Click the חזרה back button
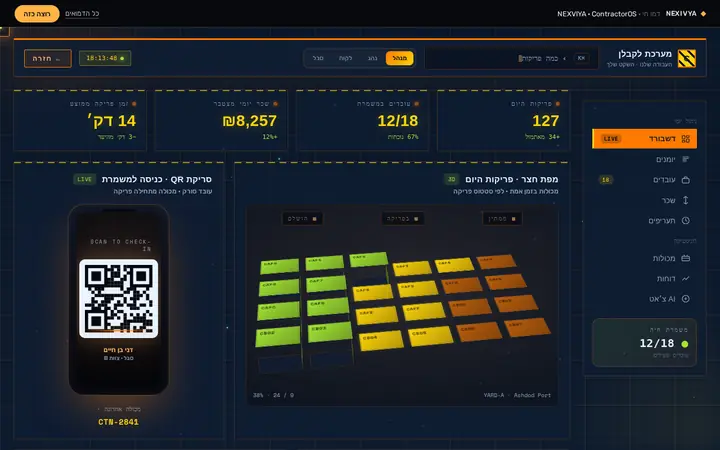This screenshot has height=450, width=720. (48, 58)
